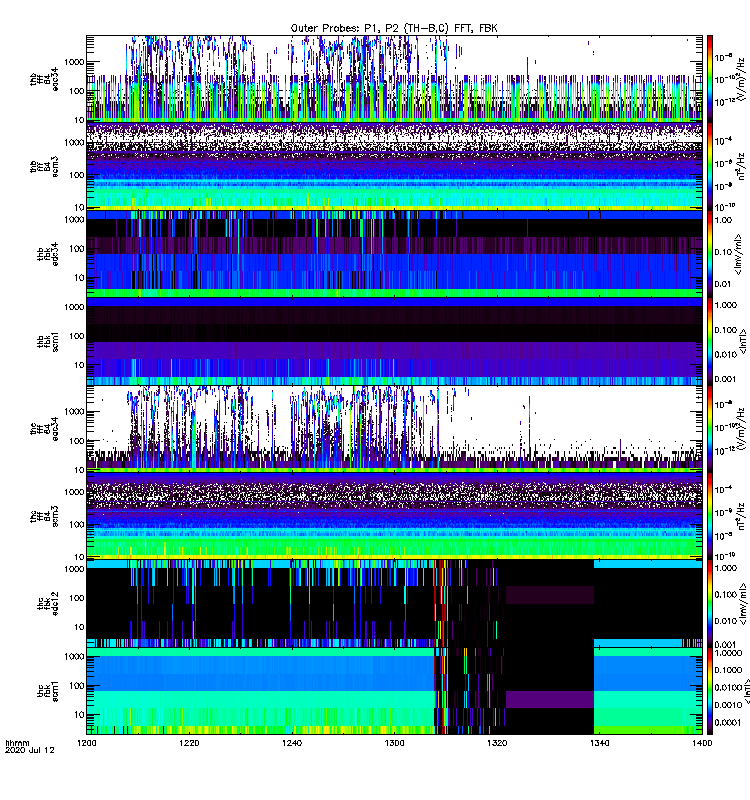The width and height of the screenshot is (750, 800).
Task: Click the 10 frequency tick on the thc fbk scm1 panel
Action: pos(79,715)
